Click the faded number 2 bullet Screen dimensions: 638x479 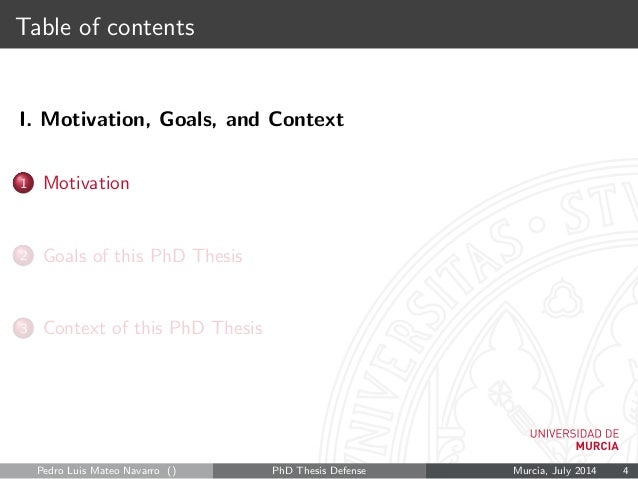(23, 256)
